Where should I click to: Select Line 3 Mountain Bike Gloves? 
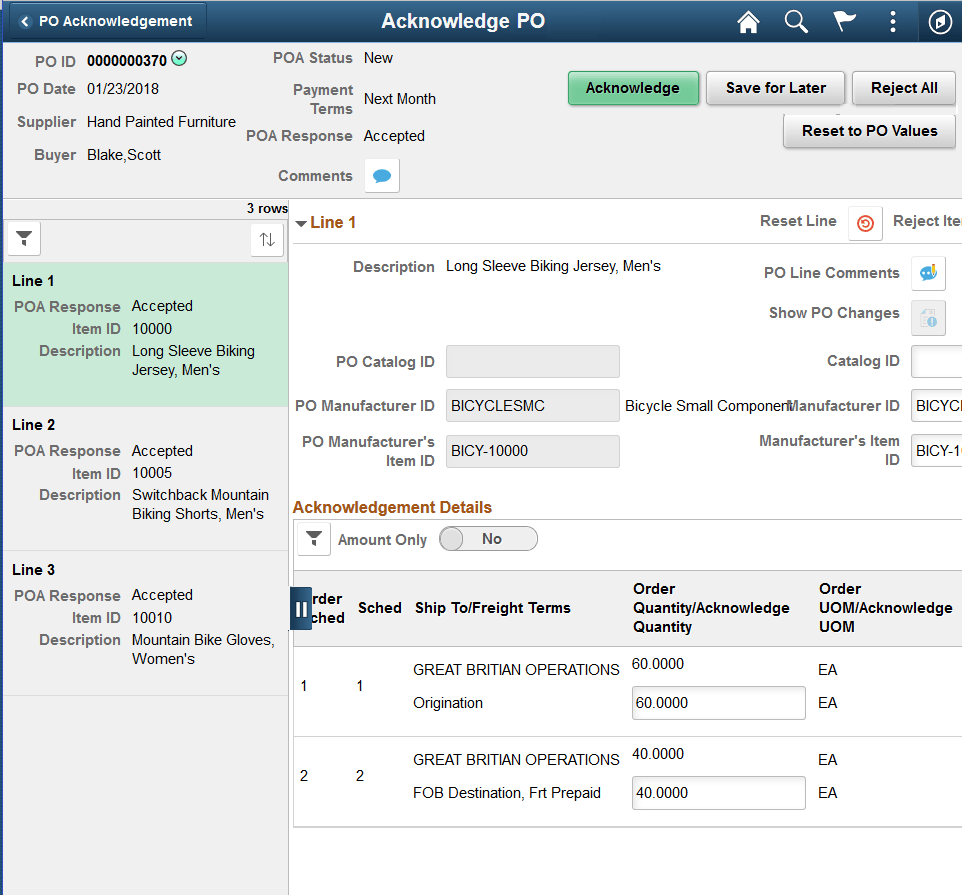coord(146,623)
